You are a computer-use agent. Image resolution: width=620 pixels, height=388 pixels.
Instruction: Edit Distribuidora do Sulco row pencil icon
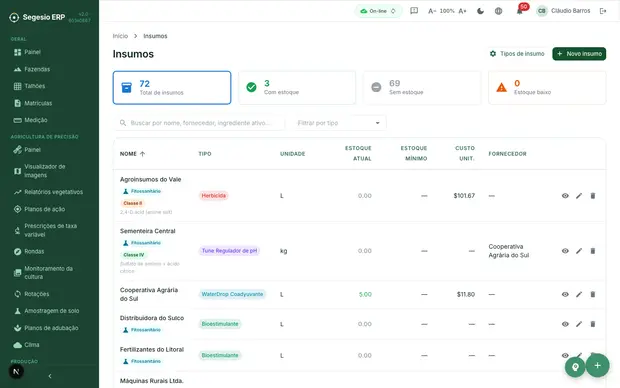pos(579,324)
